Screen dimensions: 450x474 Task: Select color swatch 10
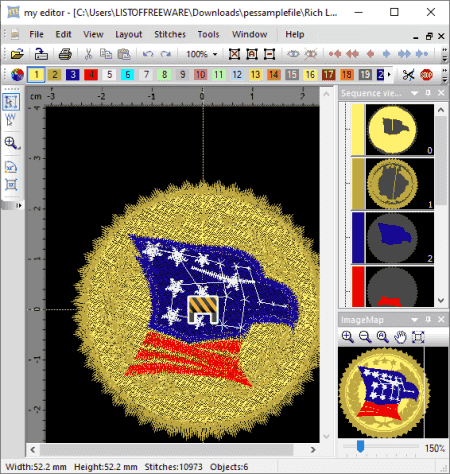coord(201,74)
